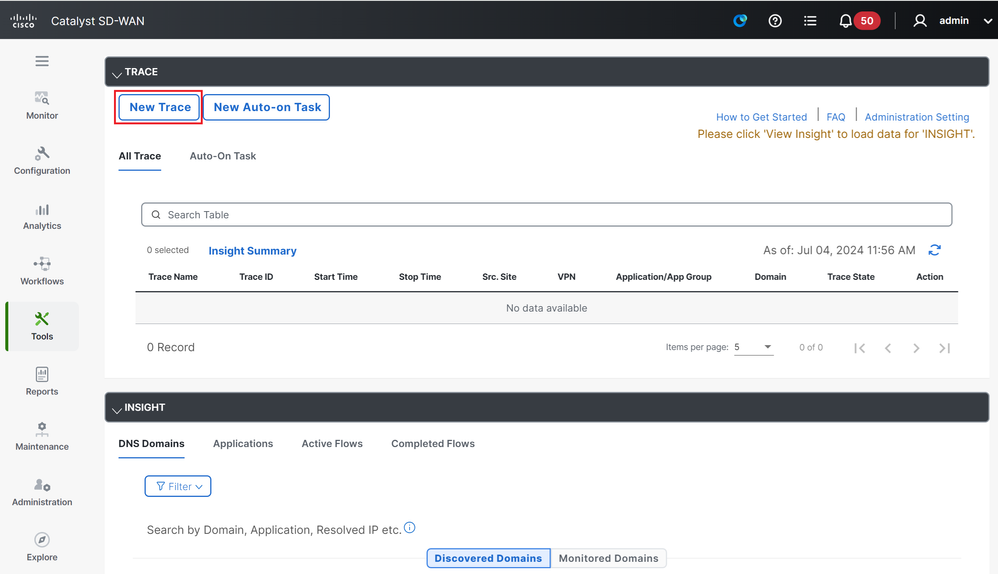Go to the last page of trace table

(x=945, y=347)
